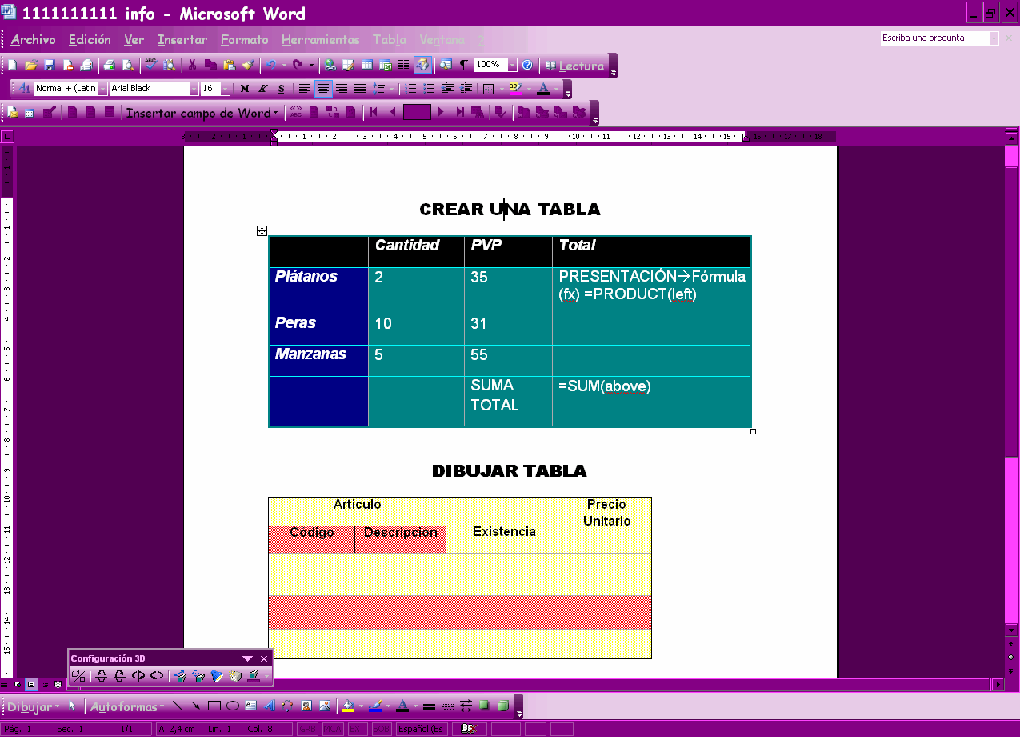1020x737 pixels.
Task: Toggle underline formatting
Action: [x=280, y=88]
